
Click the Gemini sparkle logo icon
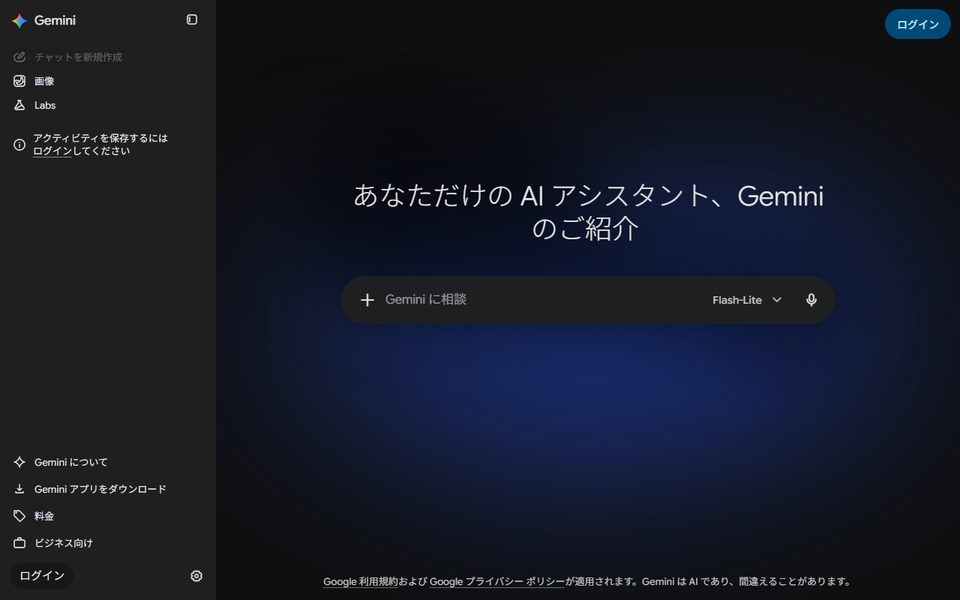click(19, 20)
